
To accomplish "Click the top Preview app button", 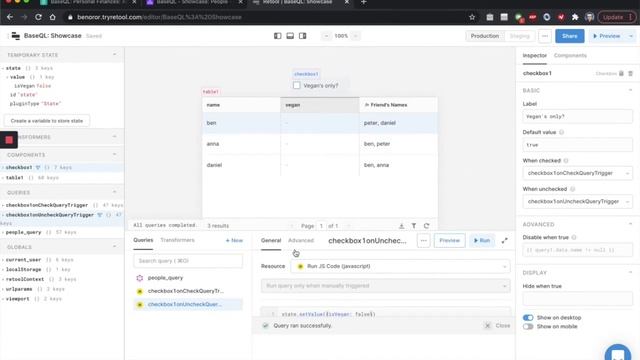I will 607,36.
